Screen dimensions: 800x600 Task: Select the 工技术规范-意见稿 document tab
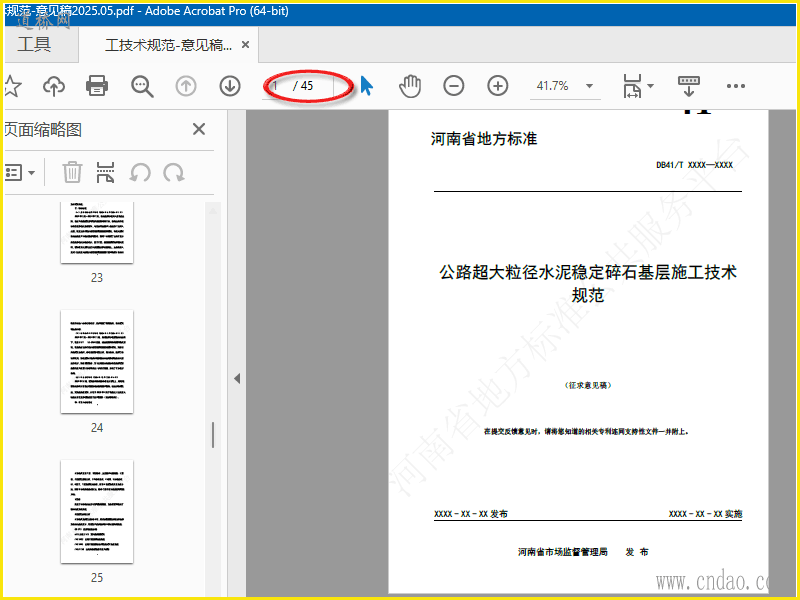(168, 45)
